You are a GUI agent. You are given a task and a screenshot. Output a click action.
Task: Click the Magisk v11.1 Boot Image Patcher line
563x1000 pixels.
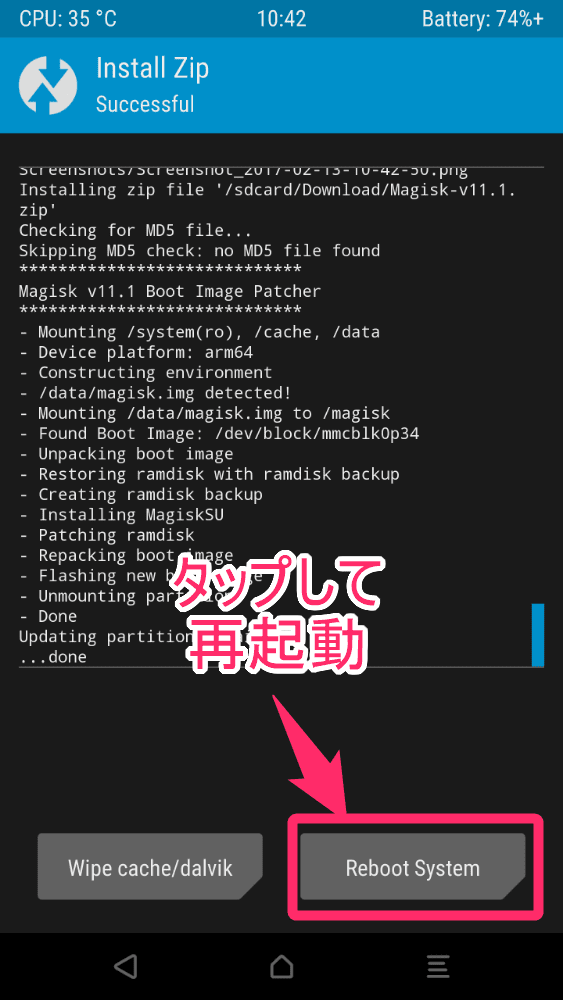170,291
